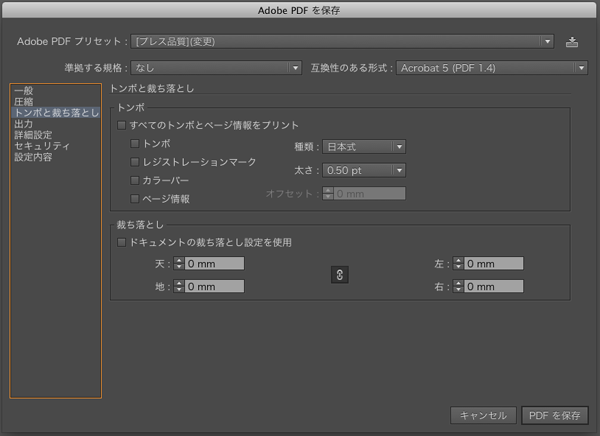The width and height of the screenshot is (600, 436).
Task: Check ドキュメントの裁ち落とし設定を使用
Action: (x=122, y=242)
